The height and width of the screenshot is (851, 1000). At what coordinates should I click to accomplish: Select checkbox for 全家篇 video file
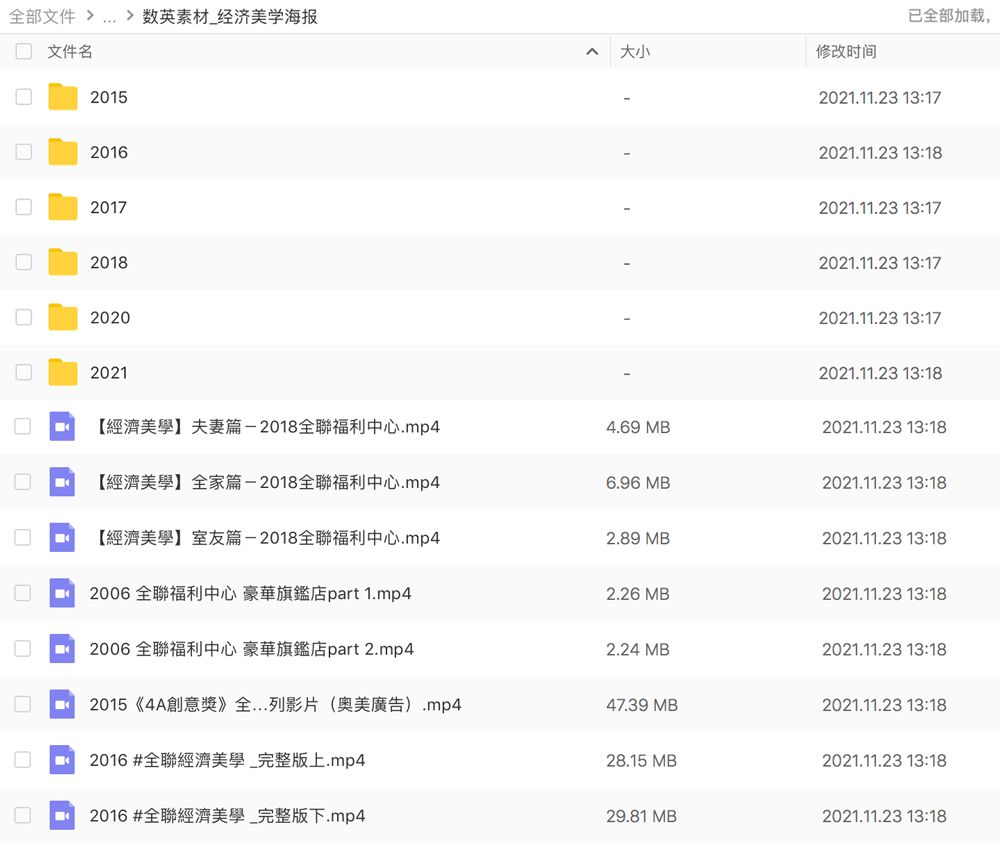pos(23,482)
